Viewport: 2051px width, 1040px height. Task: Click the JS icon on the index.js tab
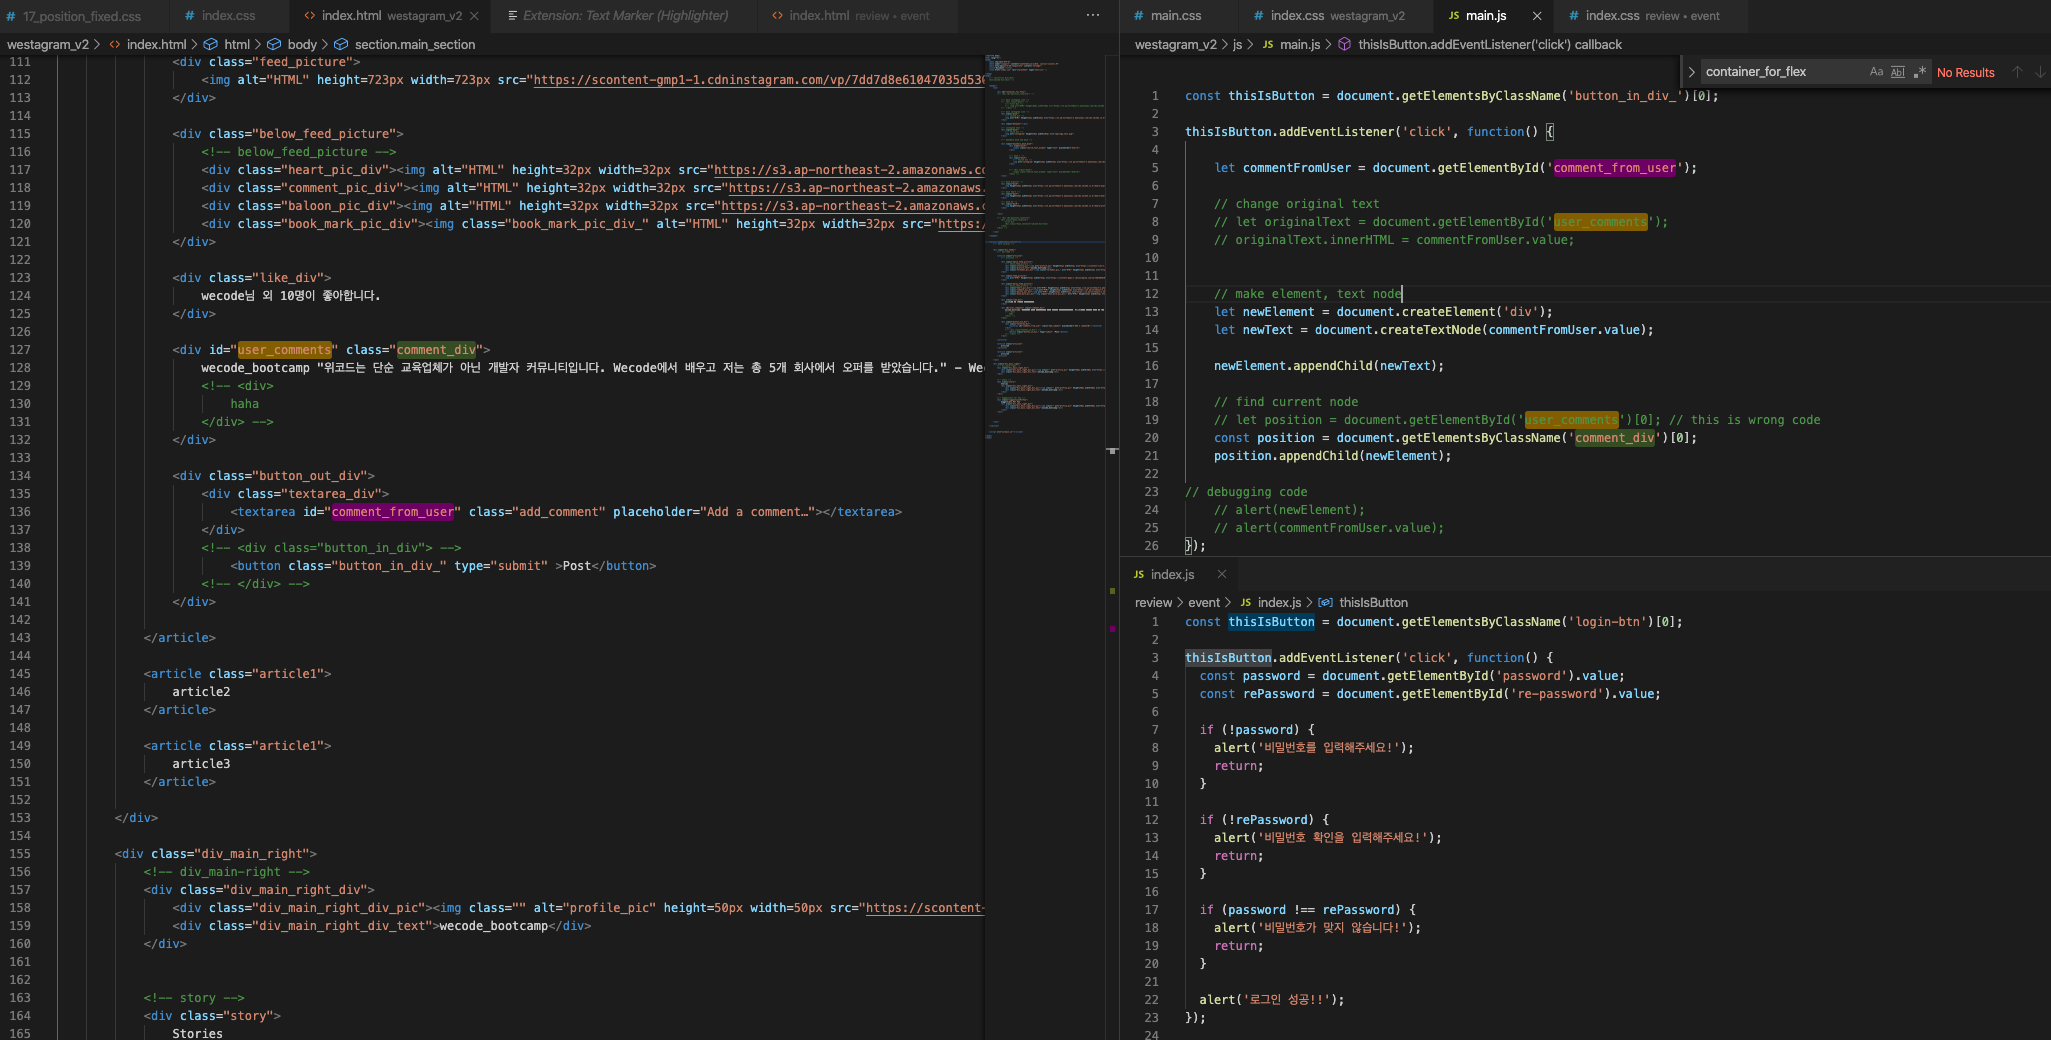point(1139,574)
